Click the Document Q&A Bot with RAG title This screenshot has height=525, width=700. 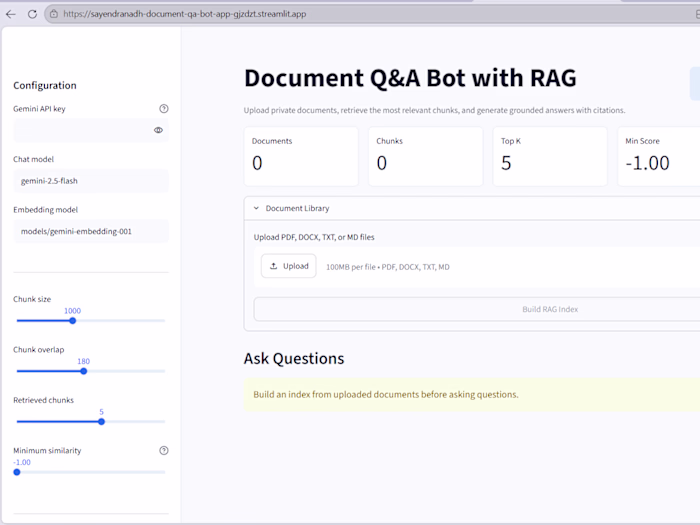click(x=410, y=78)
